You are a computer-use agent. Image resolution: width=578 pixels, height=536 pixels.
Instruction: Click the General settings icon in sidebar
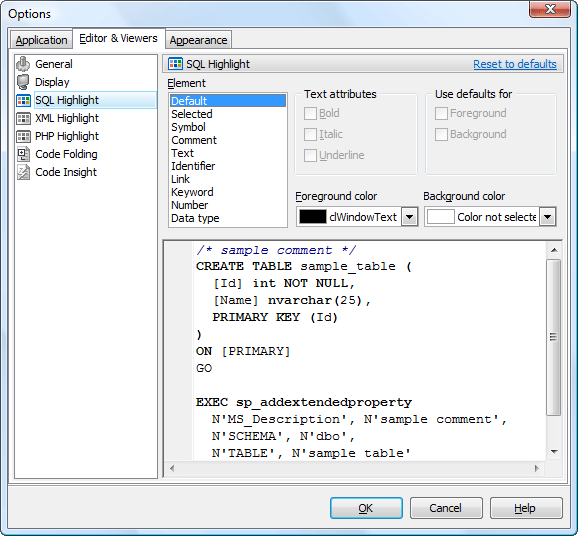pyautogui.click(x=23, y=64)
